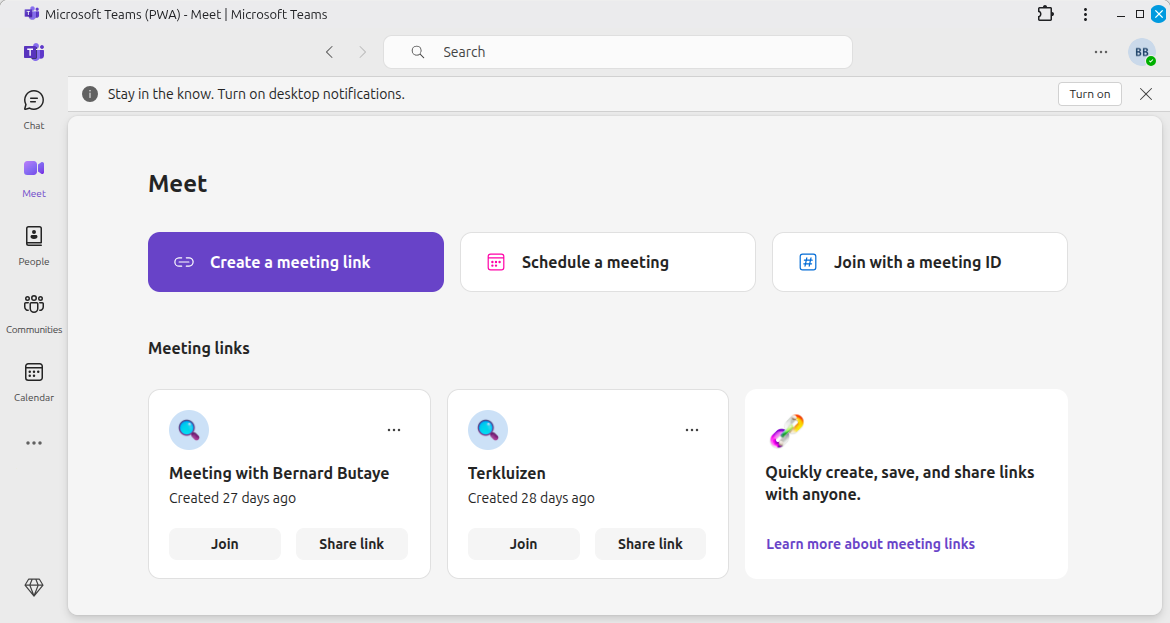
Task: Click the Meeting with Bernard Butaye avatar
Action: [x=189, y=430]
